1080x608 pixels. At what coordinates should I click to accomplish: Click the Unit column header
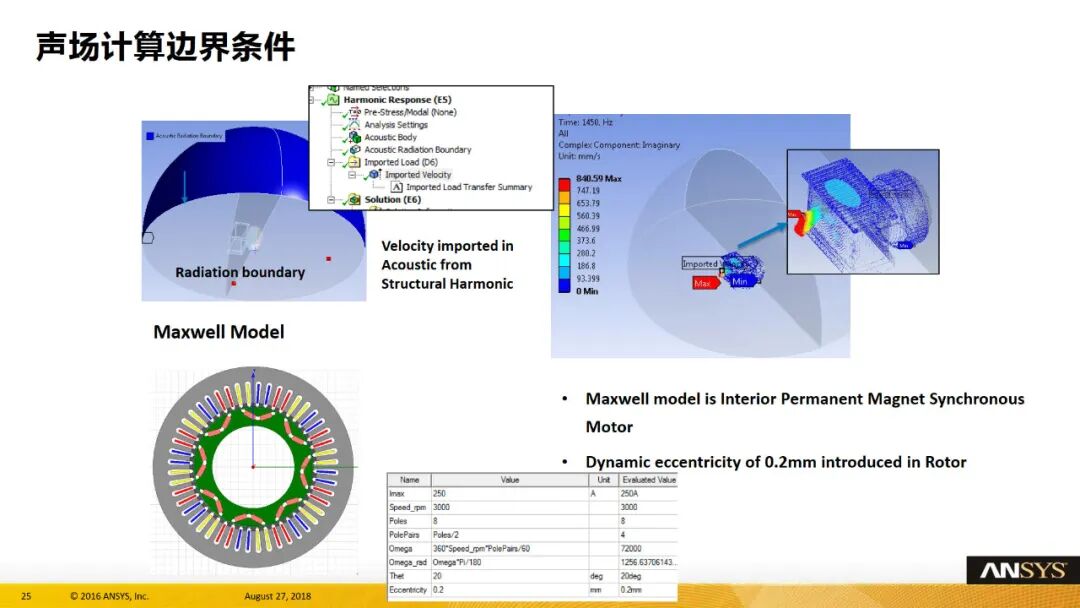point(603,480)
